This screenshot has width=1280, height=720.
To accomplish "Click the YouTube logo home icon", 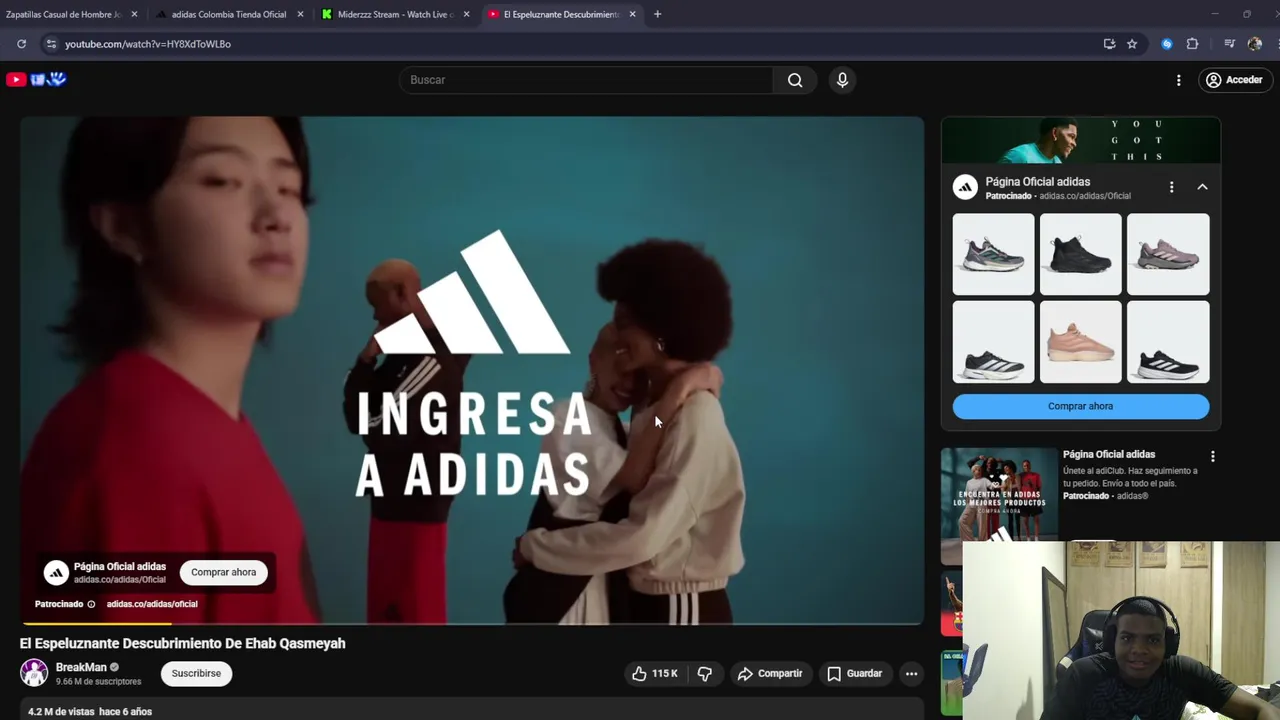I will [16, 79].
